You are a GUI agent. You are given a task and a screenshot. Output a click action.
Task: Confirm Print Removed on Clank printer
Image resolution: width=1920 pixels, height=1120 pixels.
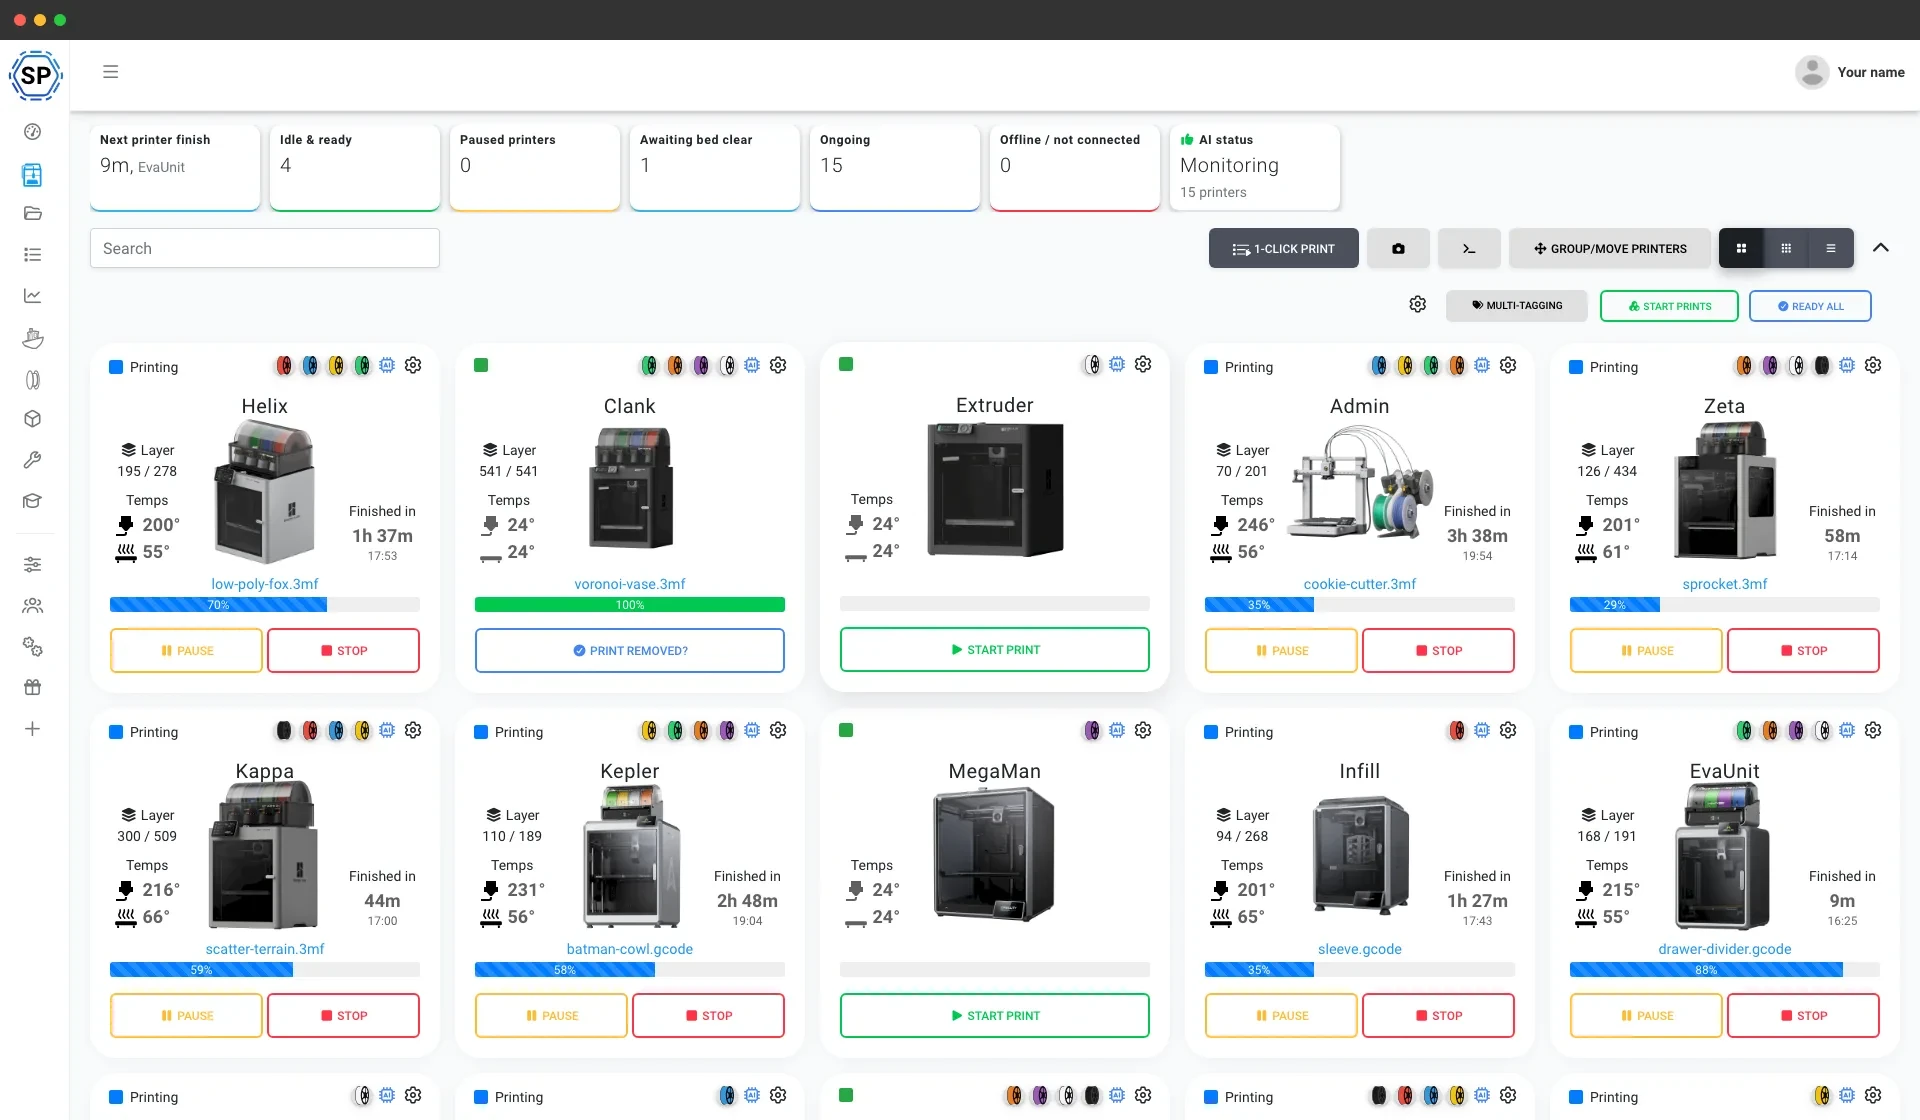(630, 650)
